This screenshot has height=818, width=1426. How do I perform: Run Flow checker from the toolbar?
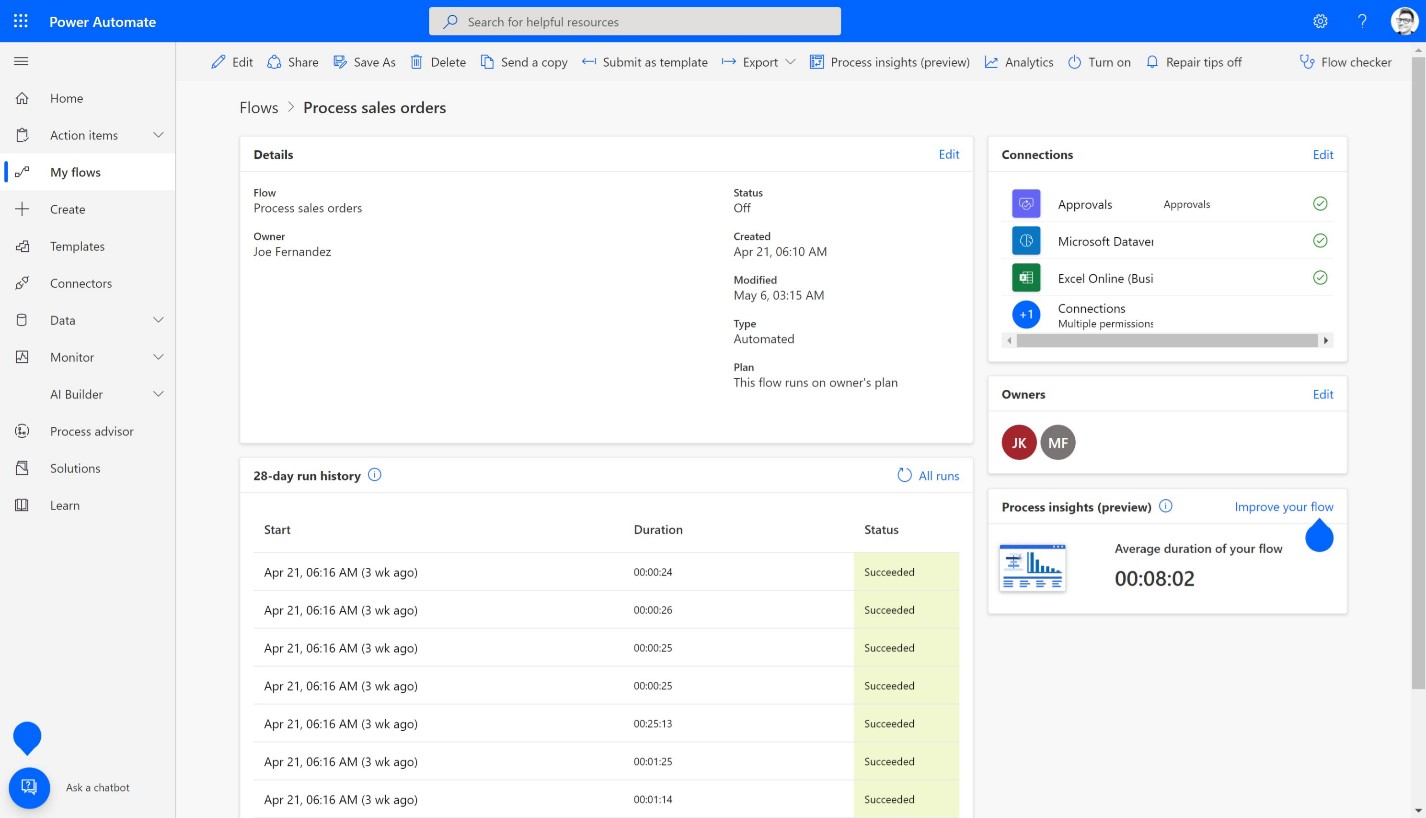[x=1346, y=62]
